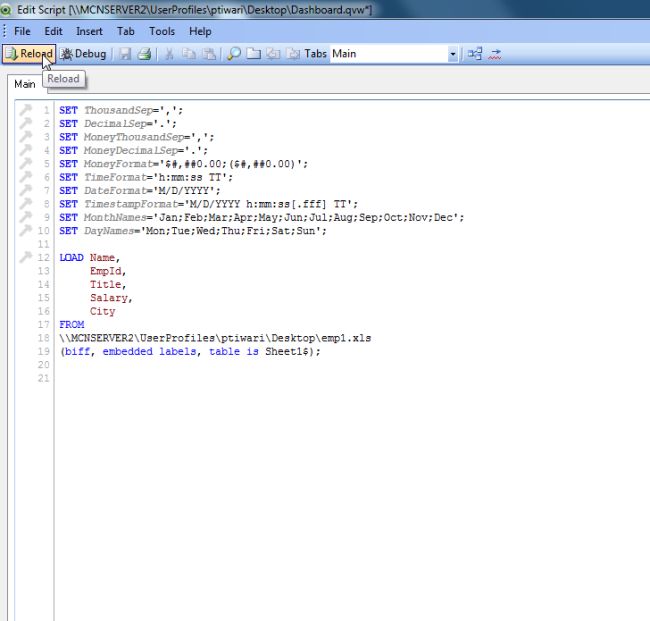The height and width of the screenshot is (621, 650).
Task: Open the Tab menu
Action: coord(126,32)
